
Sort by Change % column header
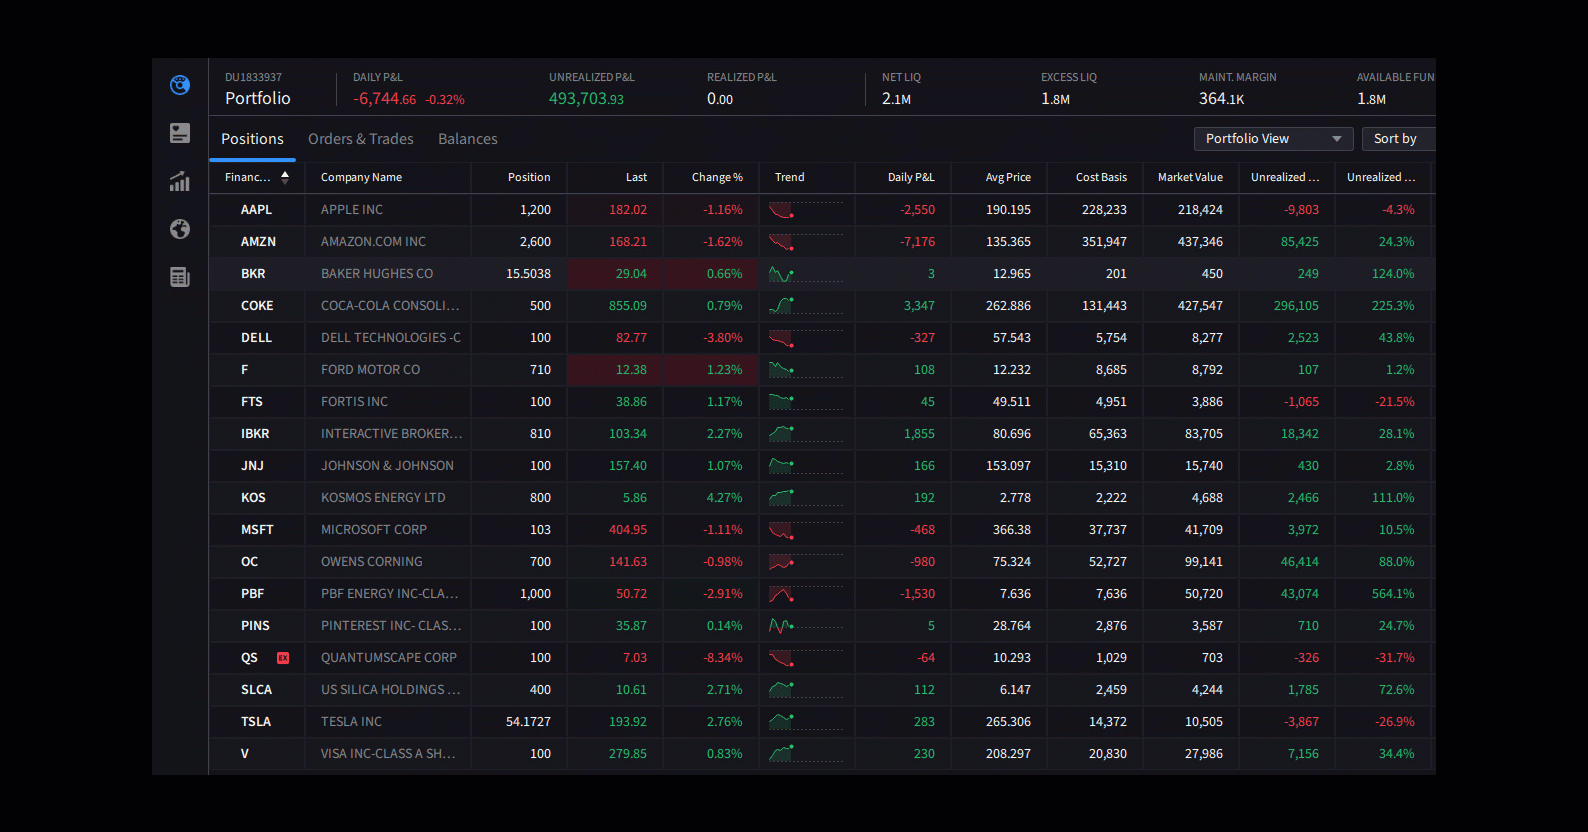pyautogui.click(x=717, y=177)
